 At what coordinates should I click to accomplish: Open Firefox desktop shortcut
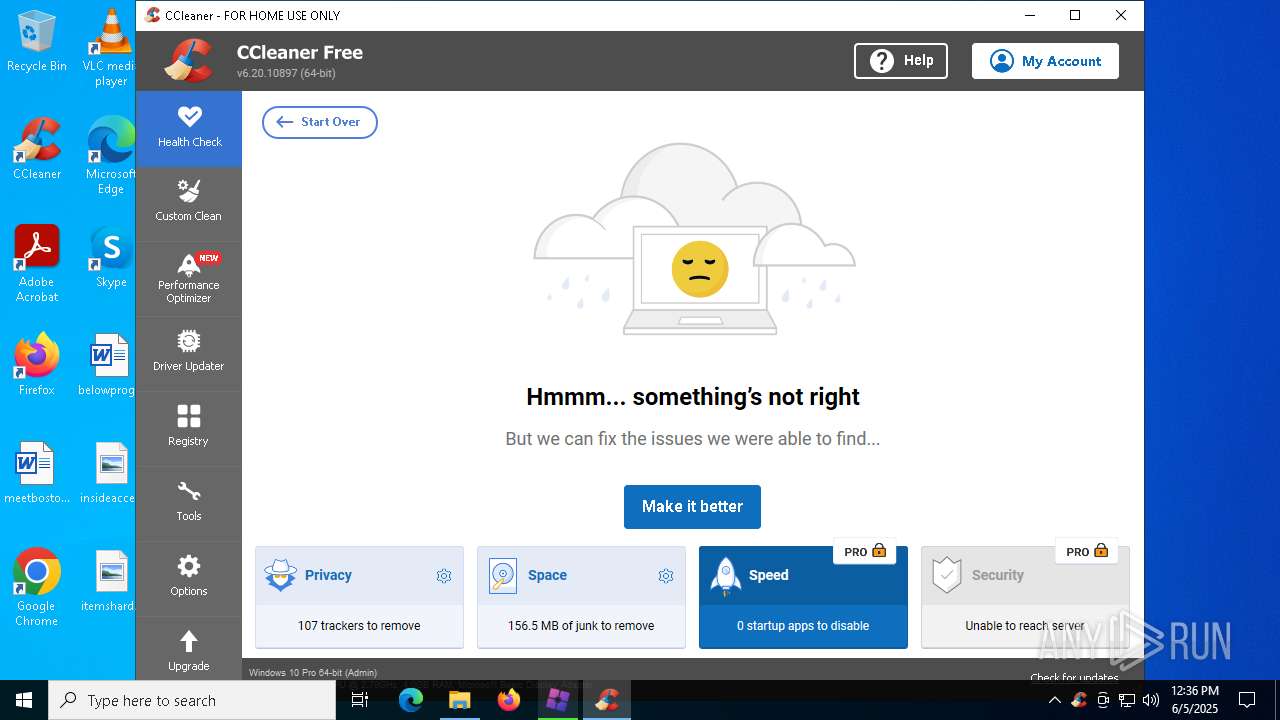[x=37, y=365]
